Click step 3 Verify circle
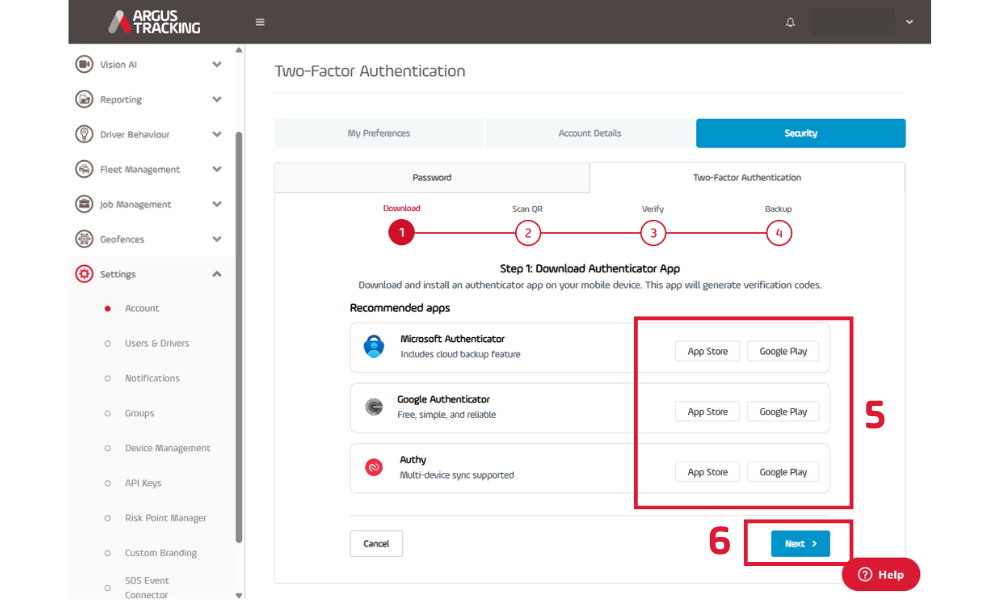 (653, 233)
